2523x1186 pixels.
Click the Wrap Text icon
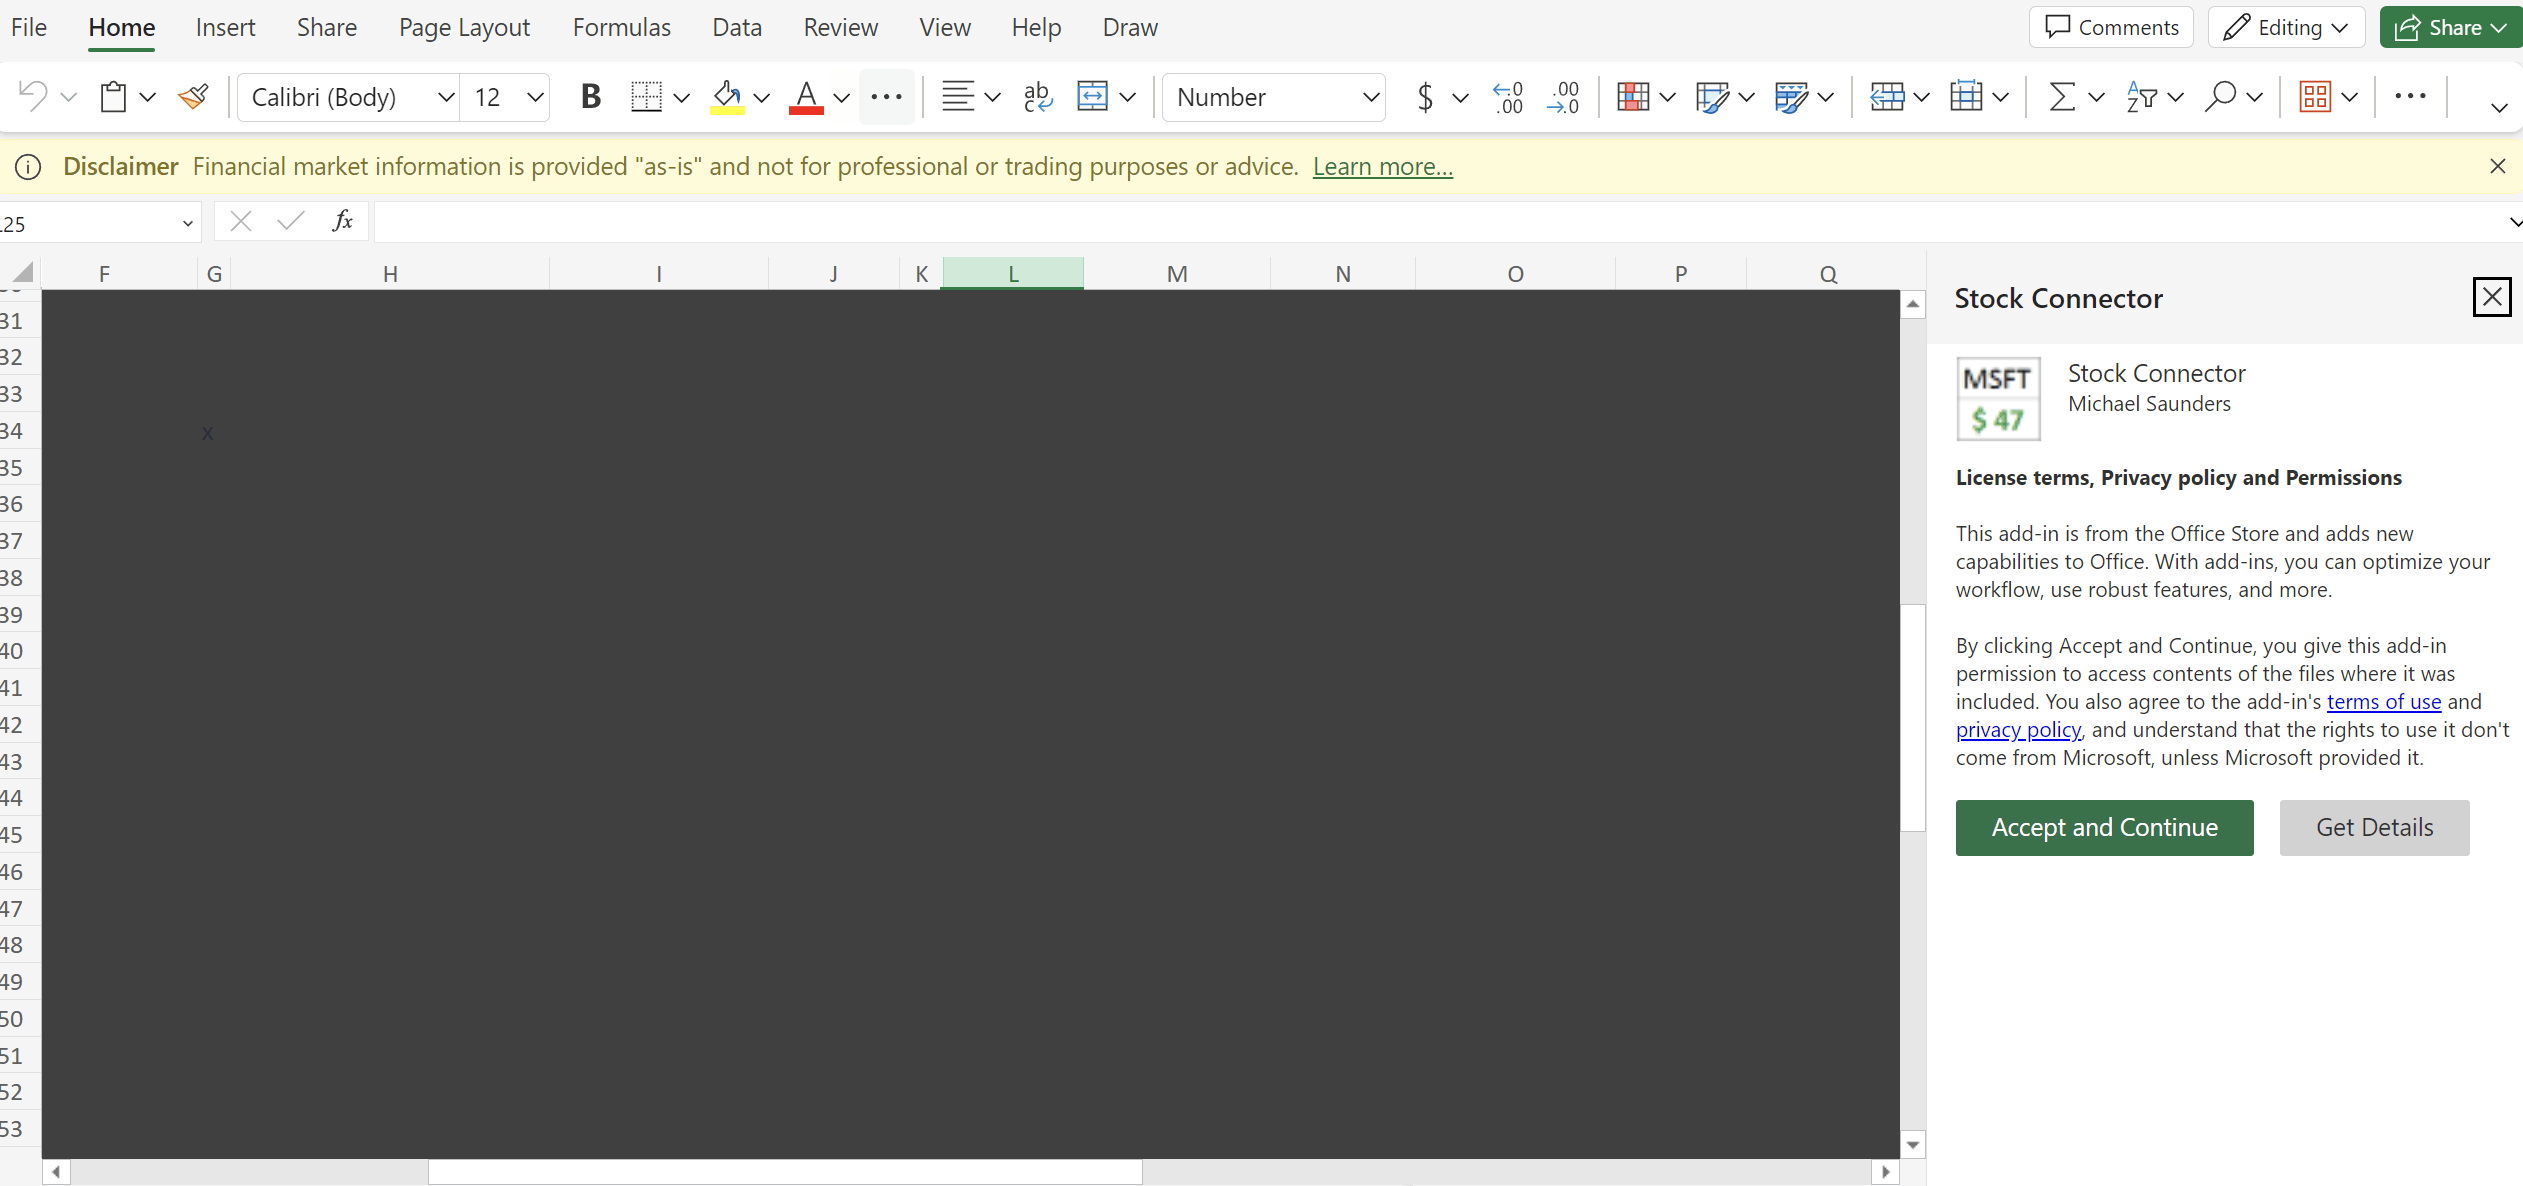tap(1037, 97)
